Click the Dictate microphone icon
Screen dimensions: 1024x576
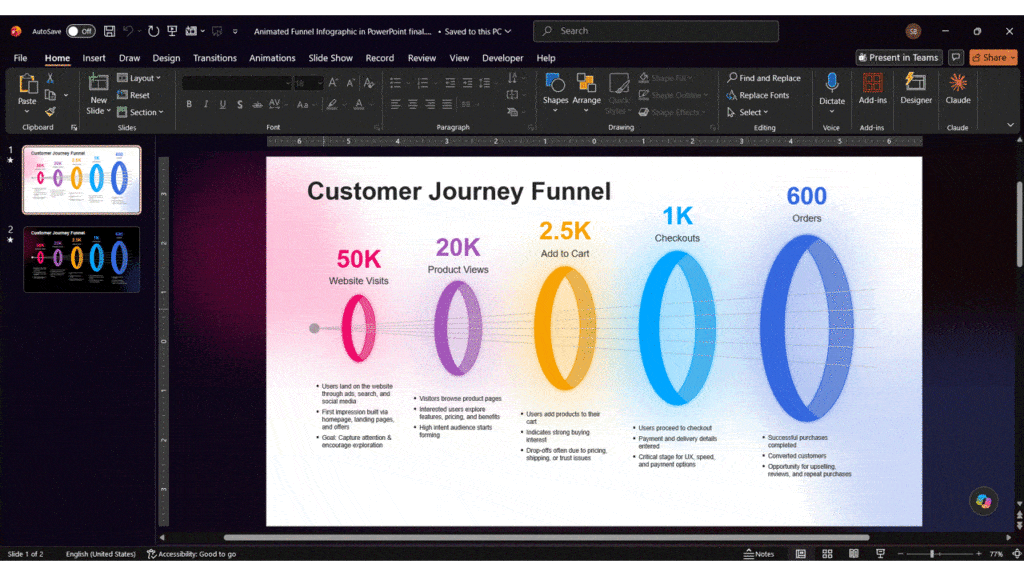tap(831, 83)
